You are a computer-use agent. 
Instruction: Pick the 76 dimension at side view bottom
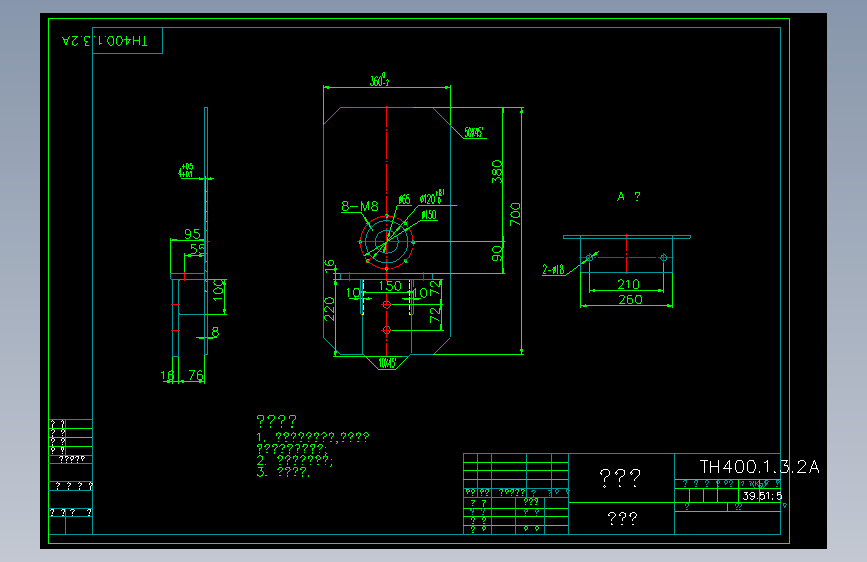(x=196, y=375)
